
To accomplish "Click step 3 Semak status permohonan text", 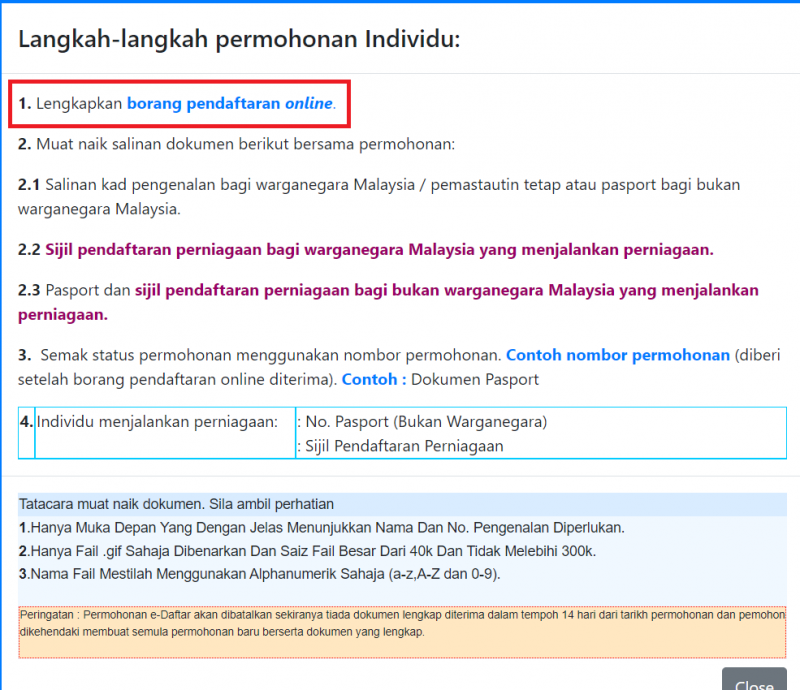I will (x=260, y=355).
